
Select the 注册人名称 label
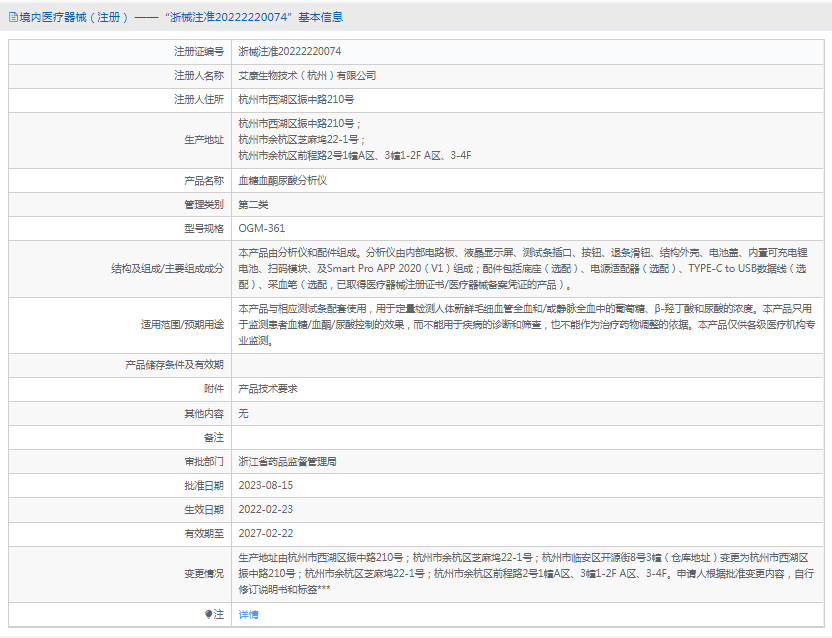pos(199,75)
